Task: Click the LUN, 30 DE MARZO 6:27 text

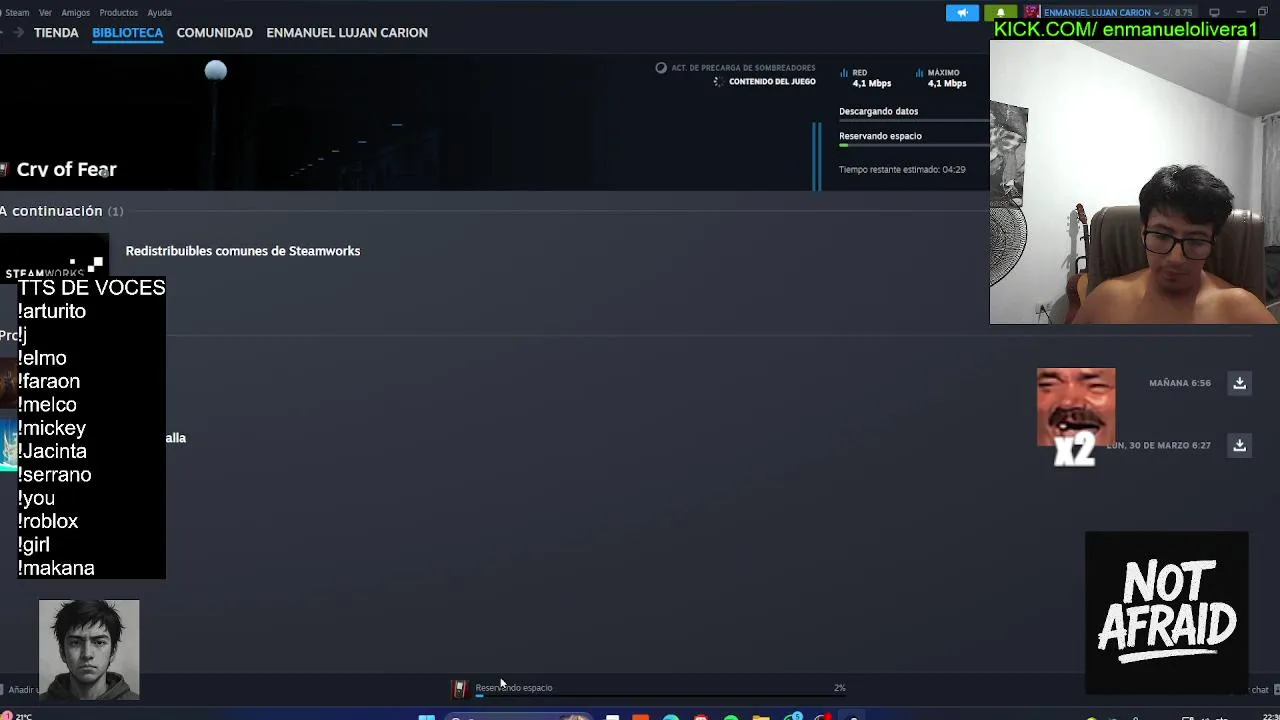Action: 1158,445
